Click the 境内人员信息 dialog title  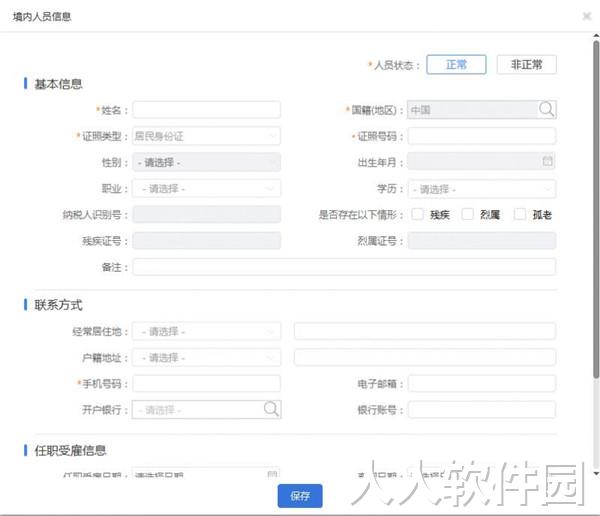(42, 16)
